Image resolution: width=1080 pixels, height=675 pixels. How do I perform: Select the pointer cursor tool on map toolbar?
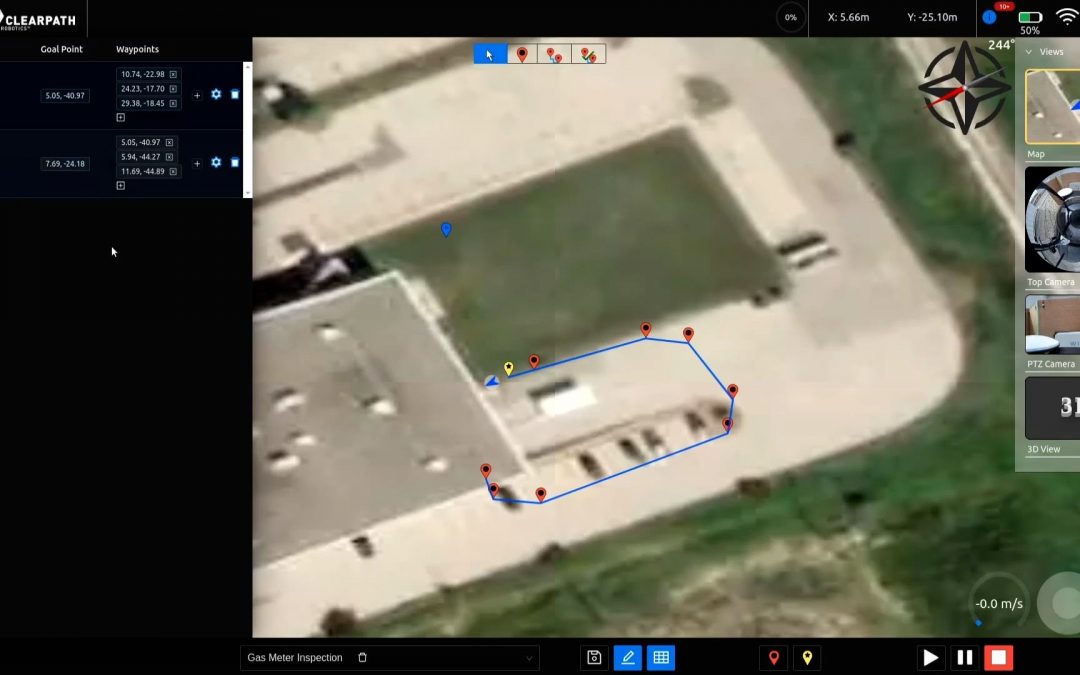click(490, 55)
